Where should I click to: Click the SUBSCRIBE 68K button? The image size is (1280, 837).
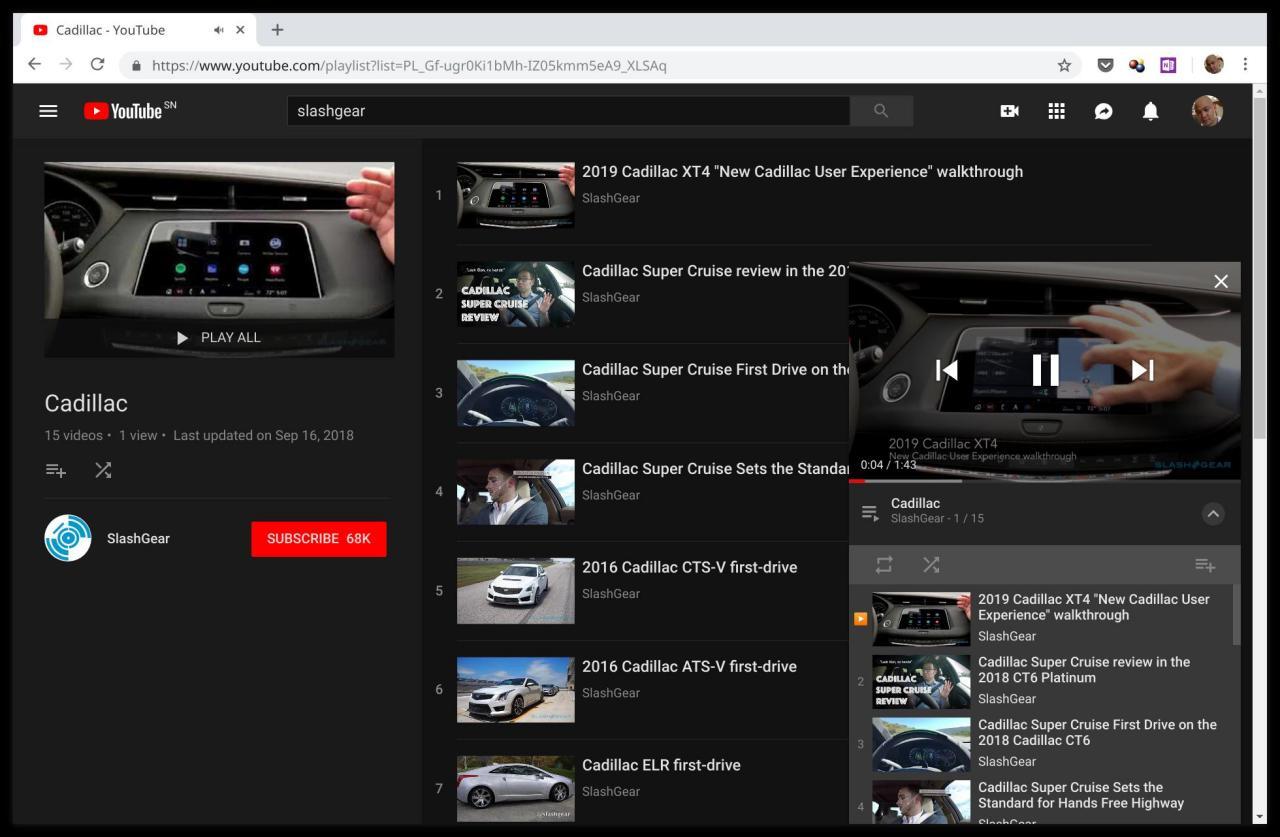318,538
